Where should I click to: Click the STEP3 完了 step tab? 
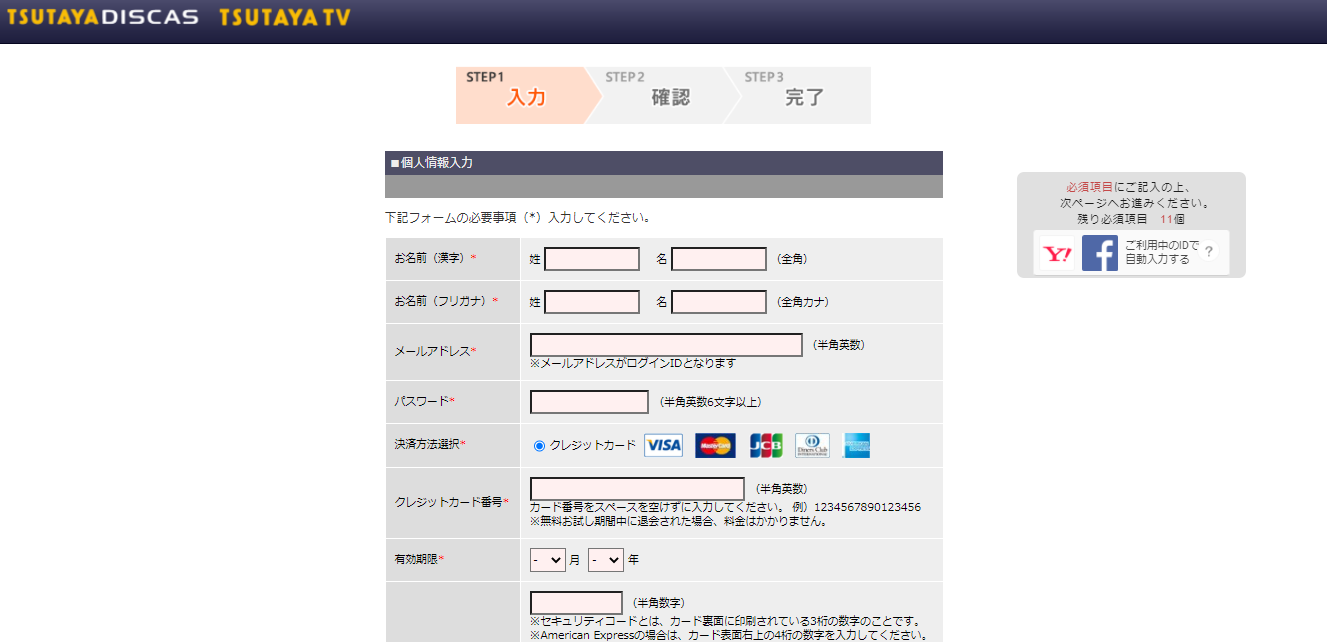tap(800, 95)
